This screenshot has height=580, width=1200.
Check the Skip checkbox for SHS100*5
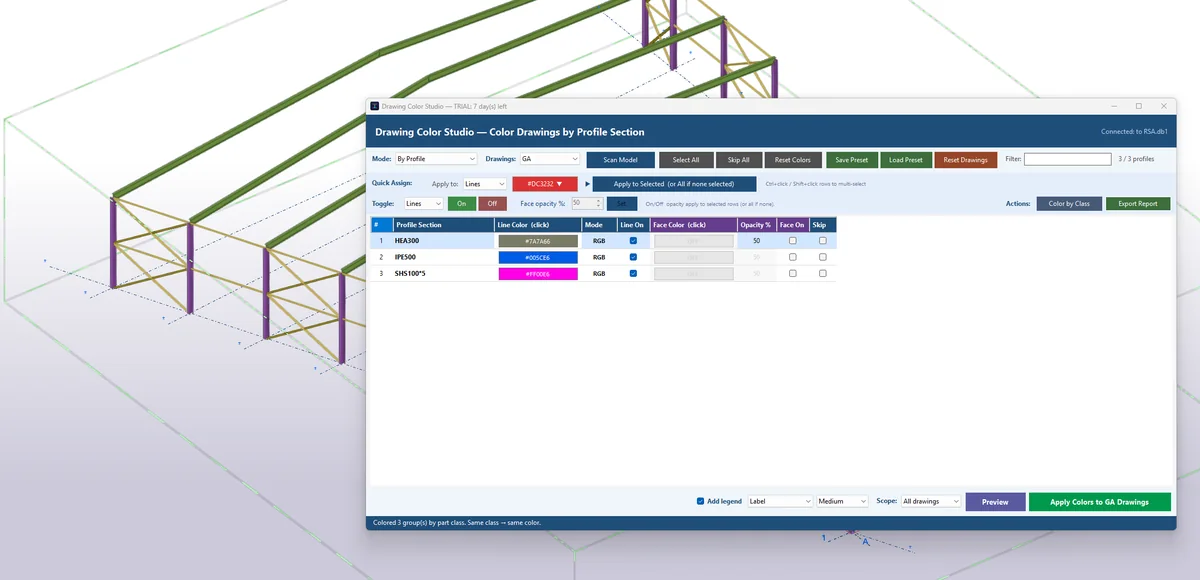[x=823, y=273]
